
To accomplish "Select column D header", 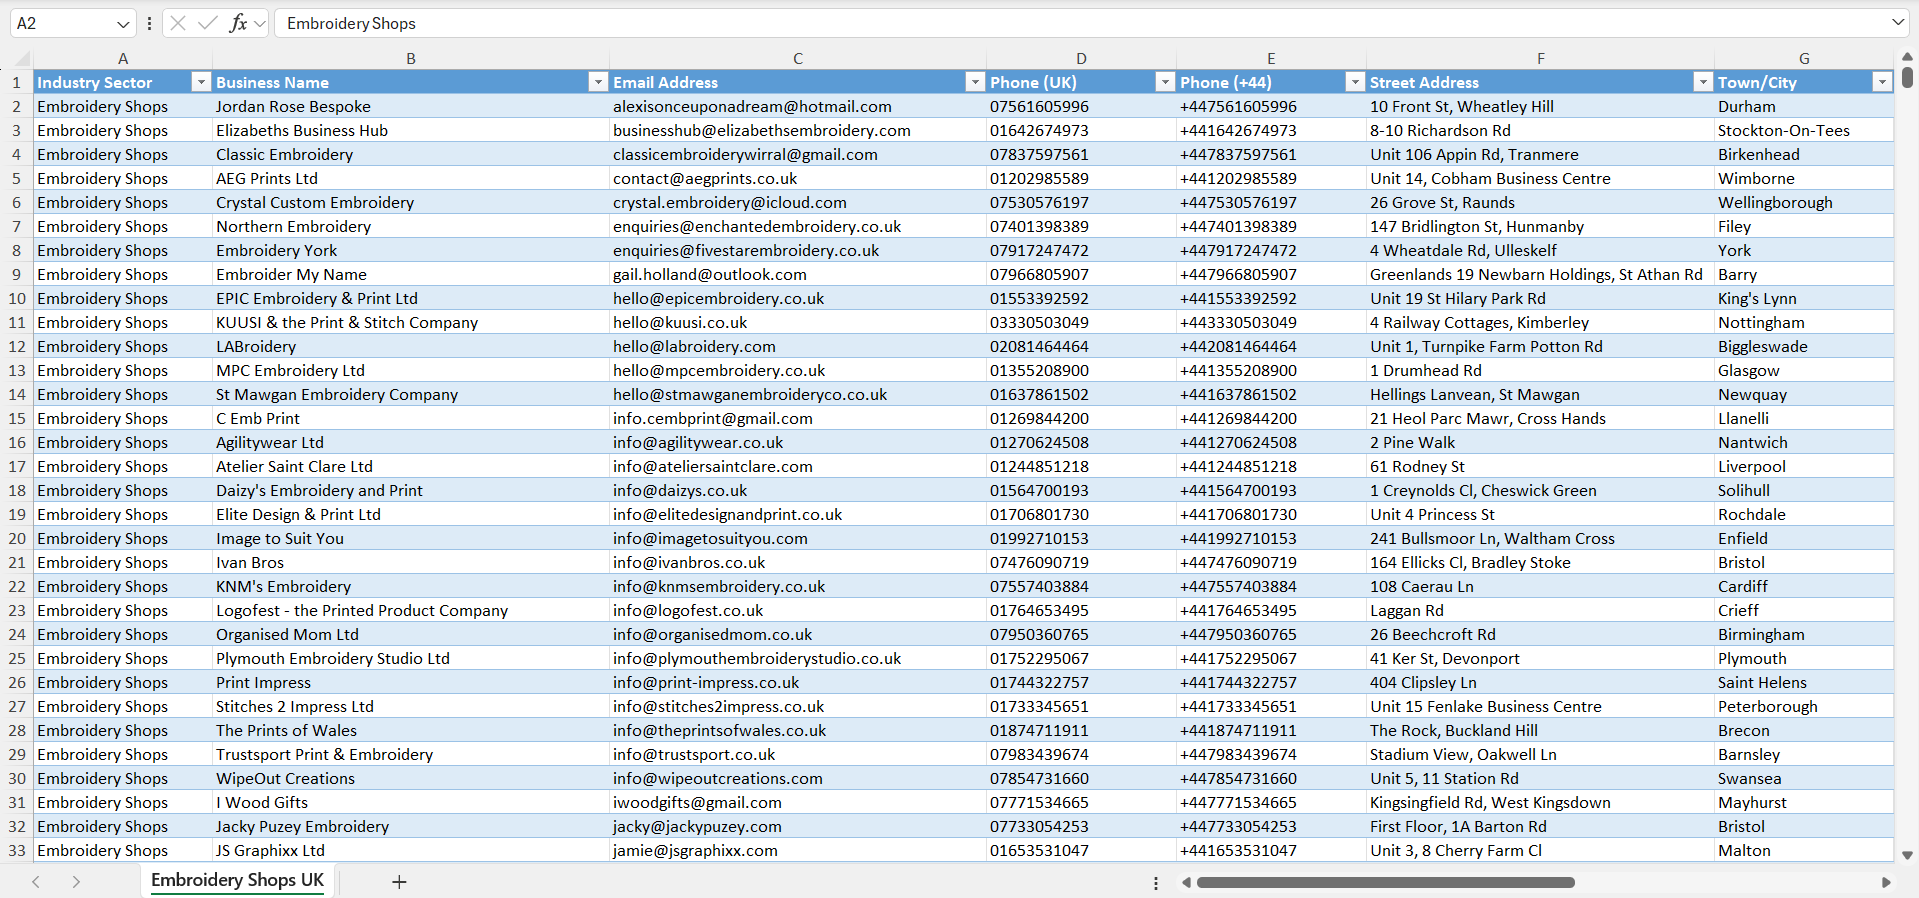I will pos(1081,58).
